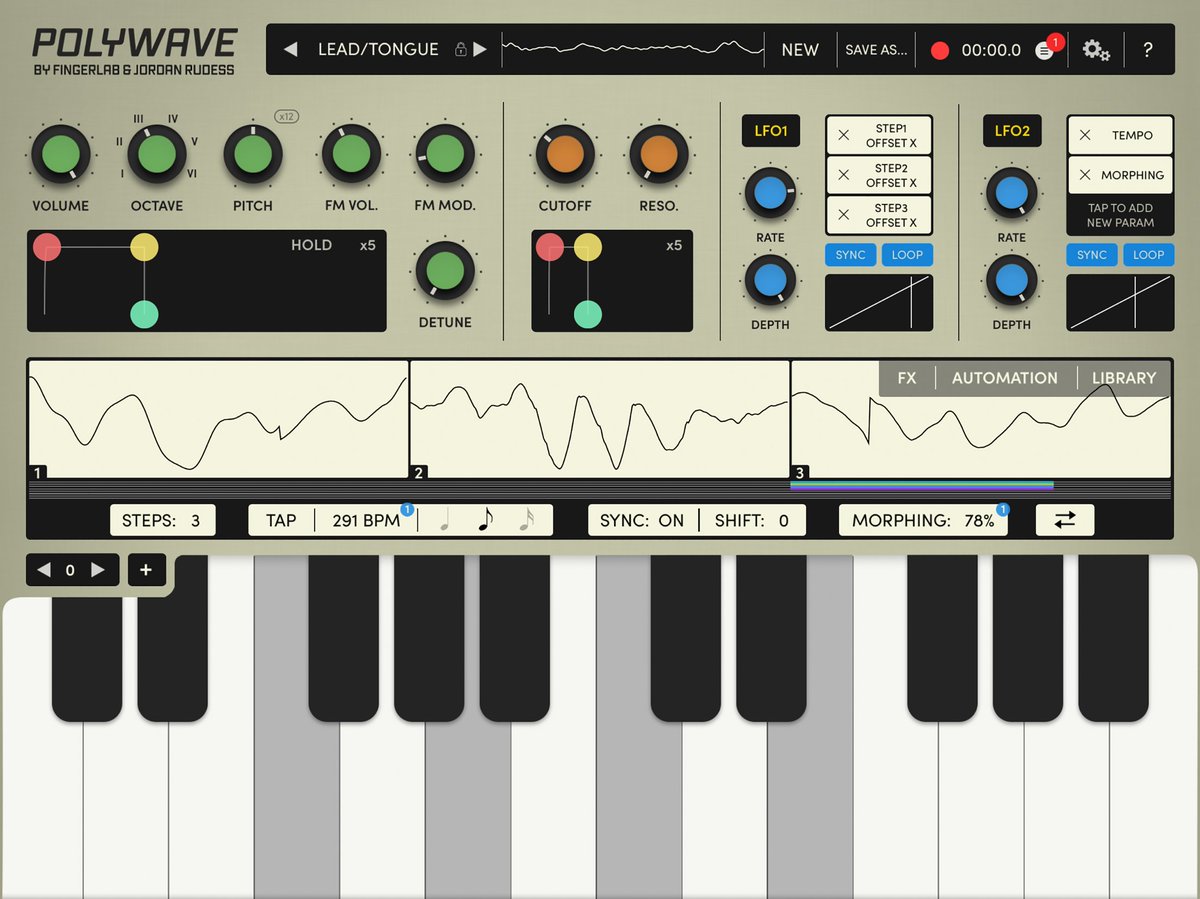Image resolution: width=1200 pixels, height=899 pixels.
Task: Go to previous preset with left arrow
Action: 290,49
